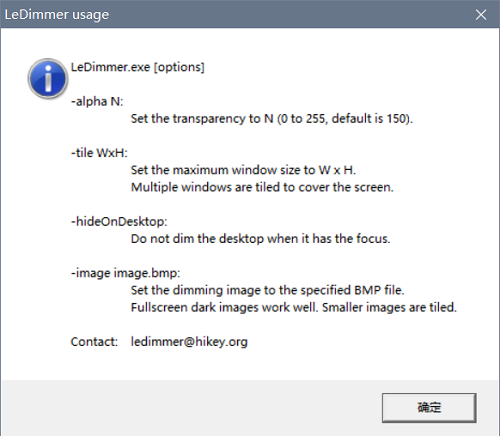Select the -hideOnDesktop: option label
Screen dimensions: 500x436
pos(119,221)
